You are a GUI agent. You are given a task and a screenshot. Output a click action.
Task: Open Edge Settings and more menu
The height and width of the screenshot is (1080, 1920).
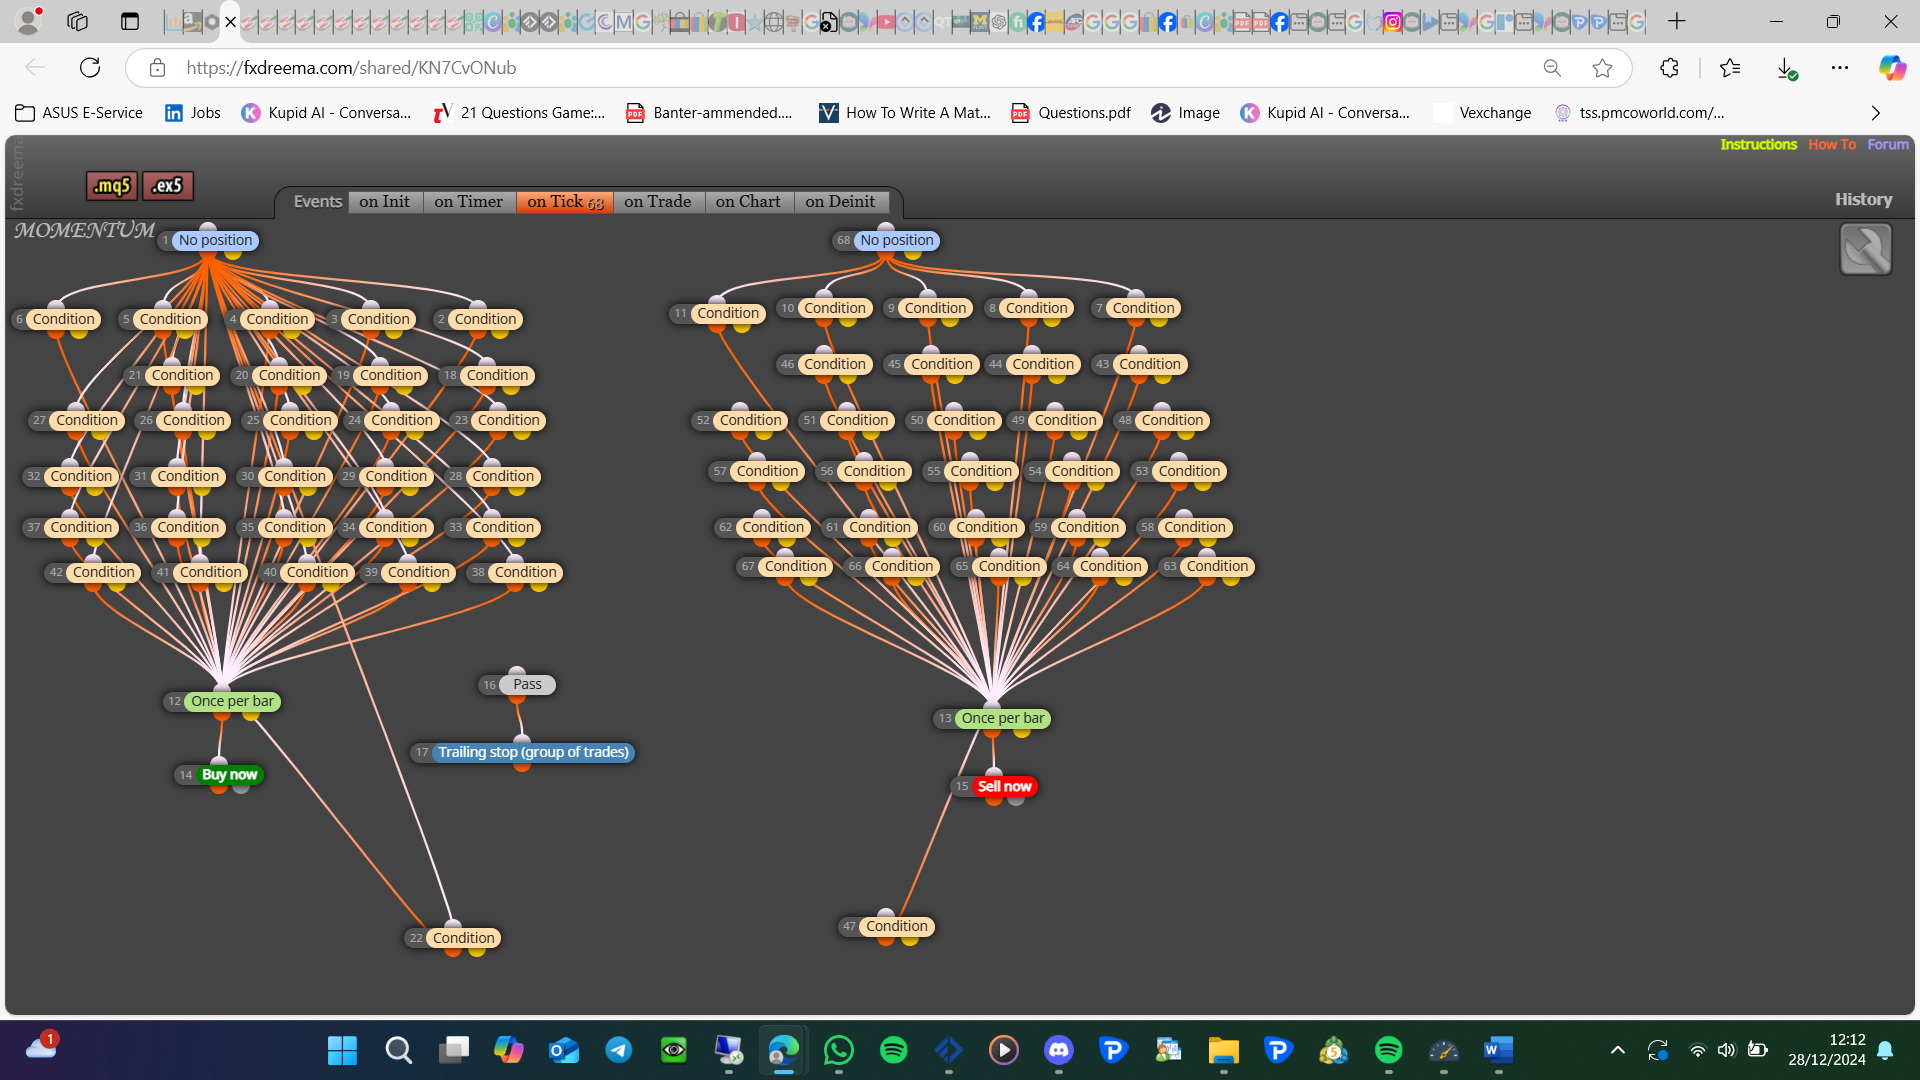click(x=1840, y=68)
